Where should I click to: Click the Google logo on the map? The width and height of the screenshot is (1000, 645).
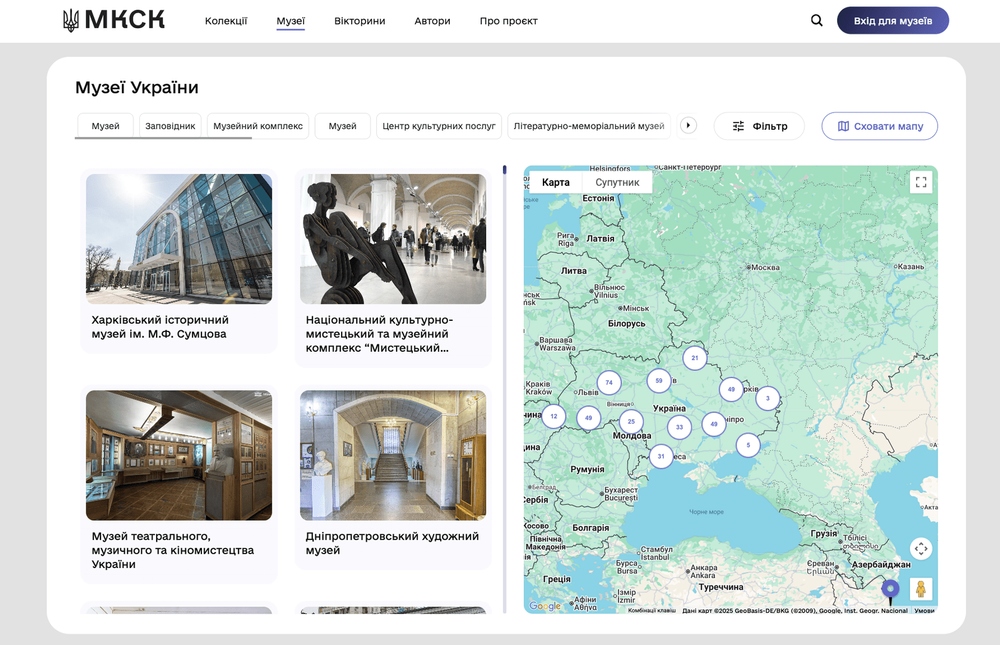click(545, 605)
